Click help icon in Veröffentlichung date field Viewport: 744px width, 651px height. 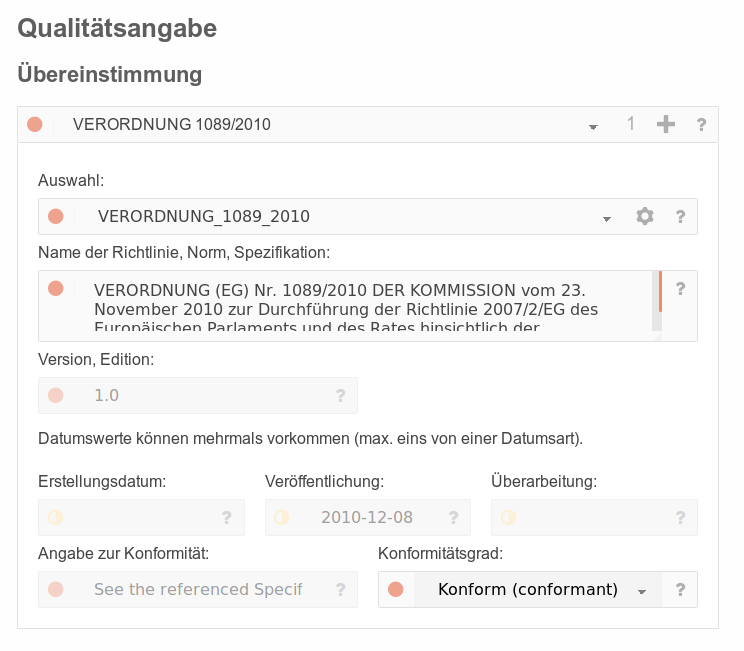[454, 518]
